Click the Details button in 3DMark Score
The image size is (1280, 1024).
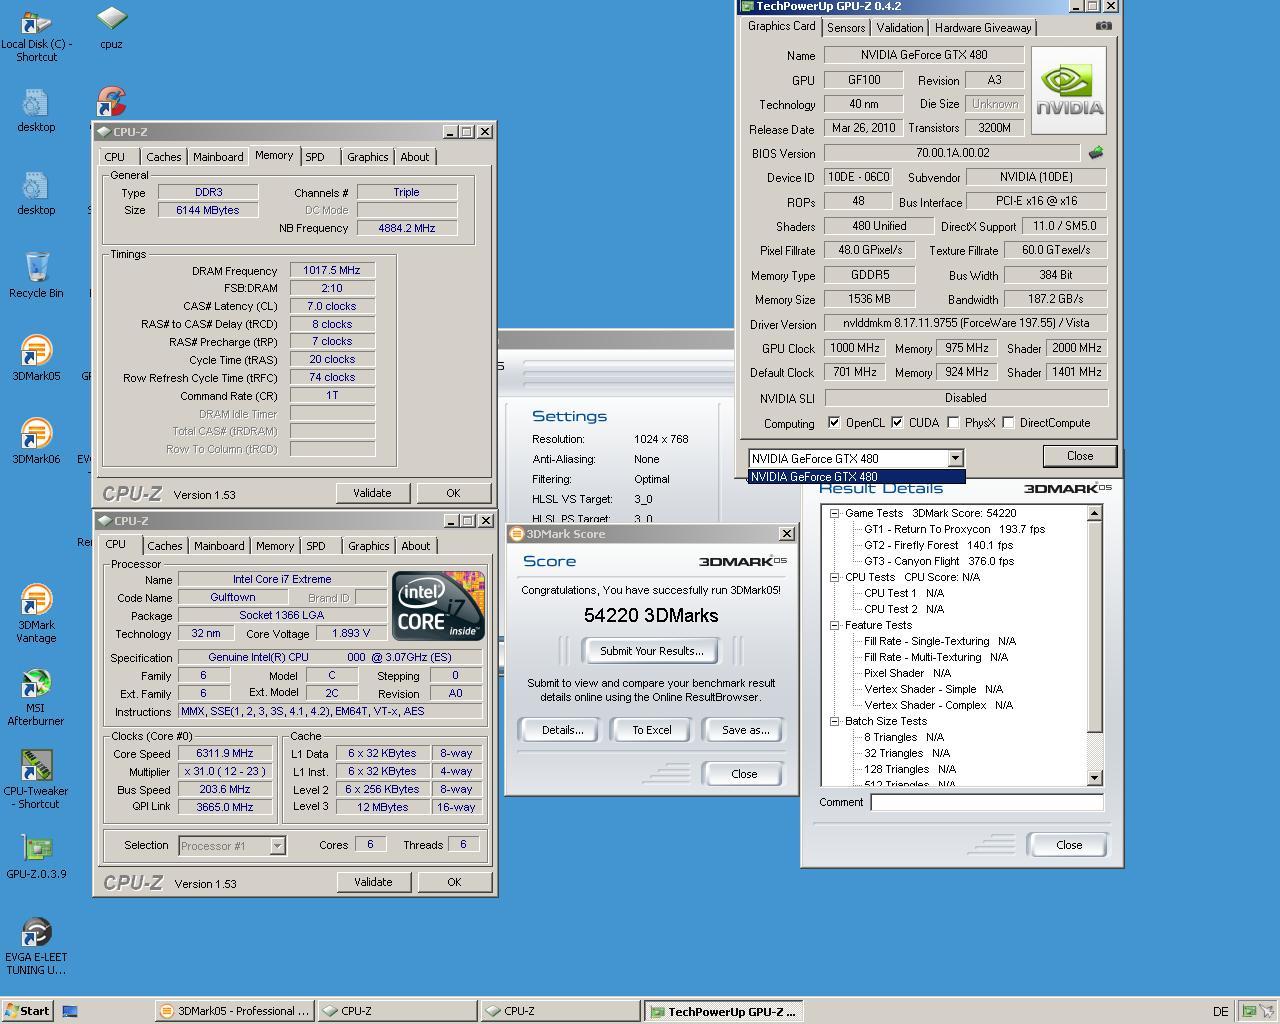[x=563, y=730]
